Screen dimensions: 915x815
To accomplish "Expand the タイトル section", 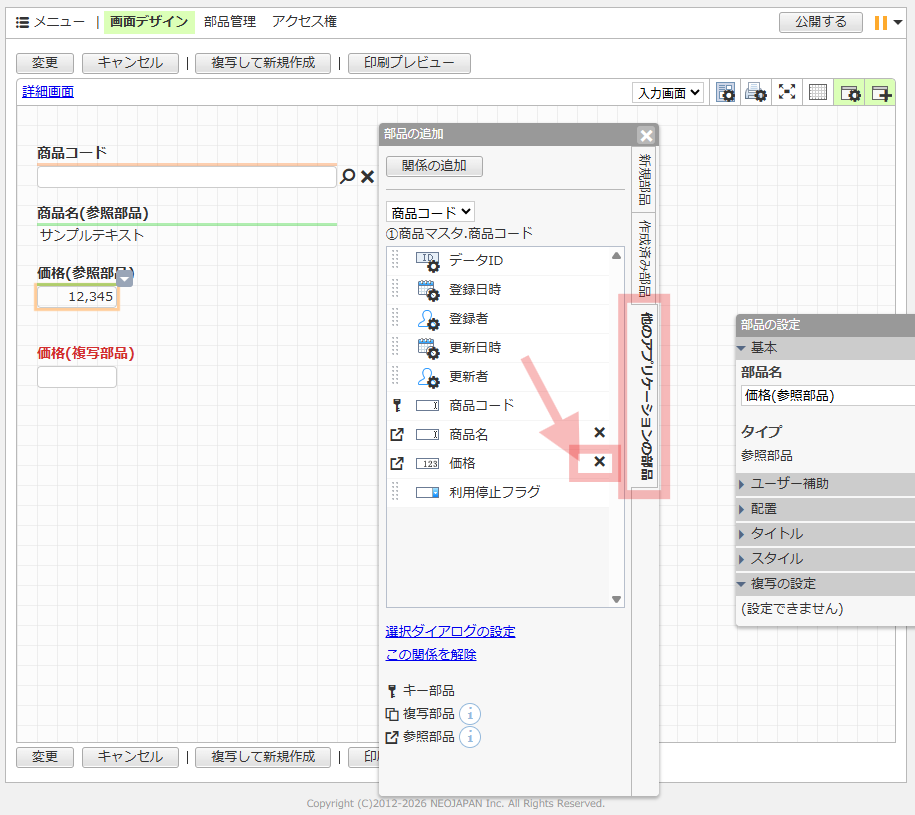I will (825, 534).
